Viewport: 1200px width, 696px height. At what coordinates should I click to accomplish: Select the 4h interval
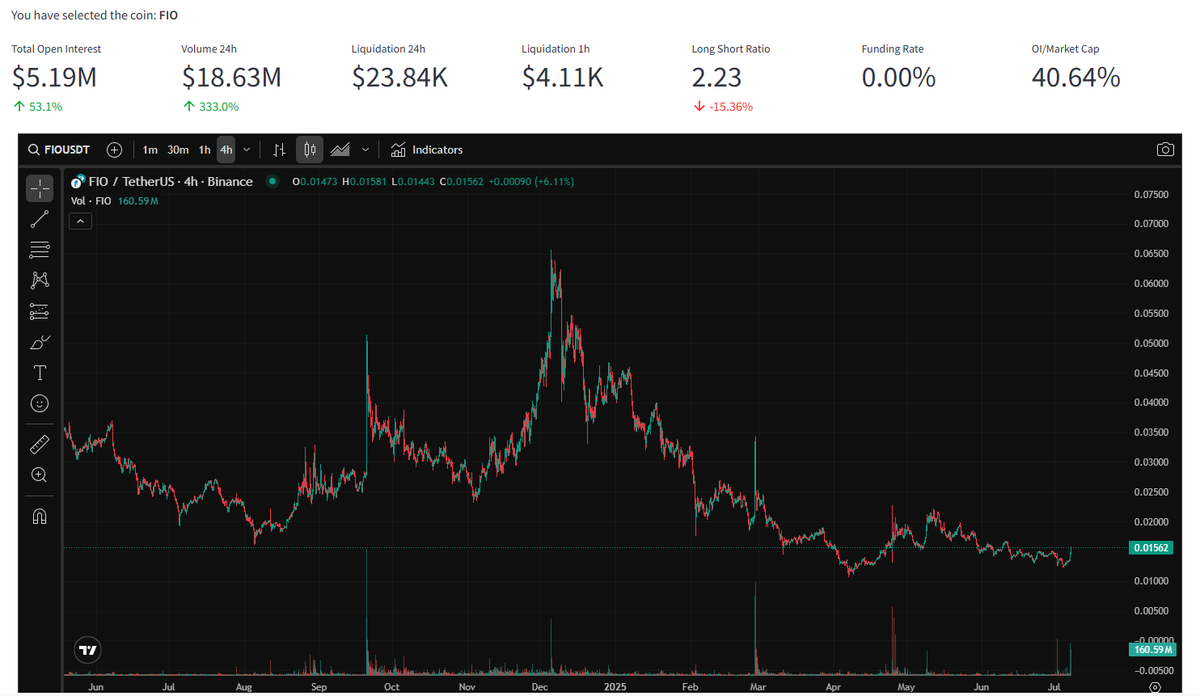(x=226, y=150)
